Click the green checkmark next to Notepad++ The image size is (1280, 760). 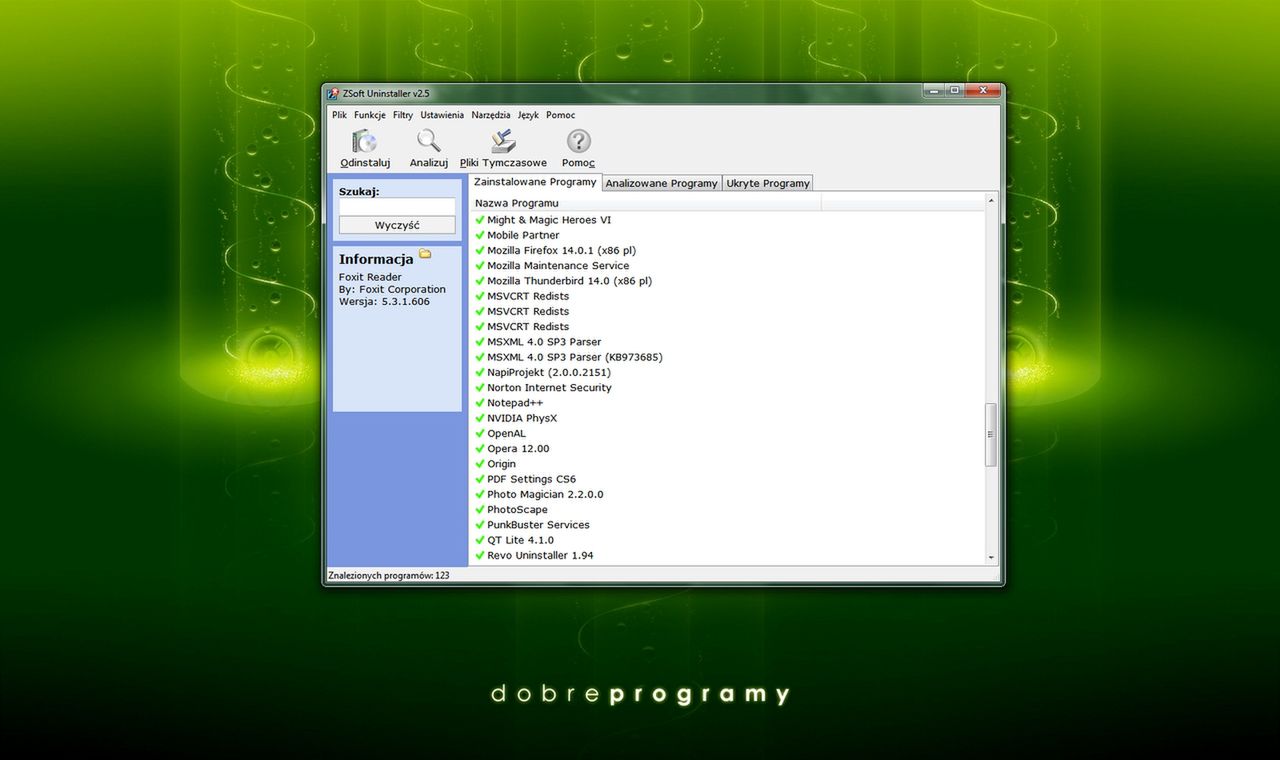(x=479, y=402)
